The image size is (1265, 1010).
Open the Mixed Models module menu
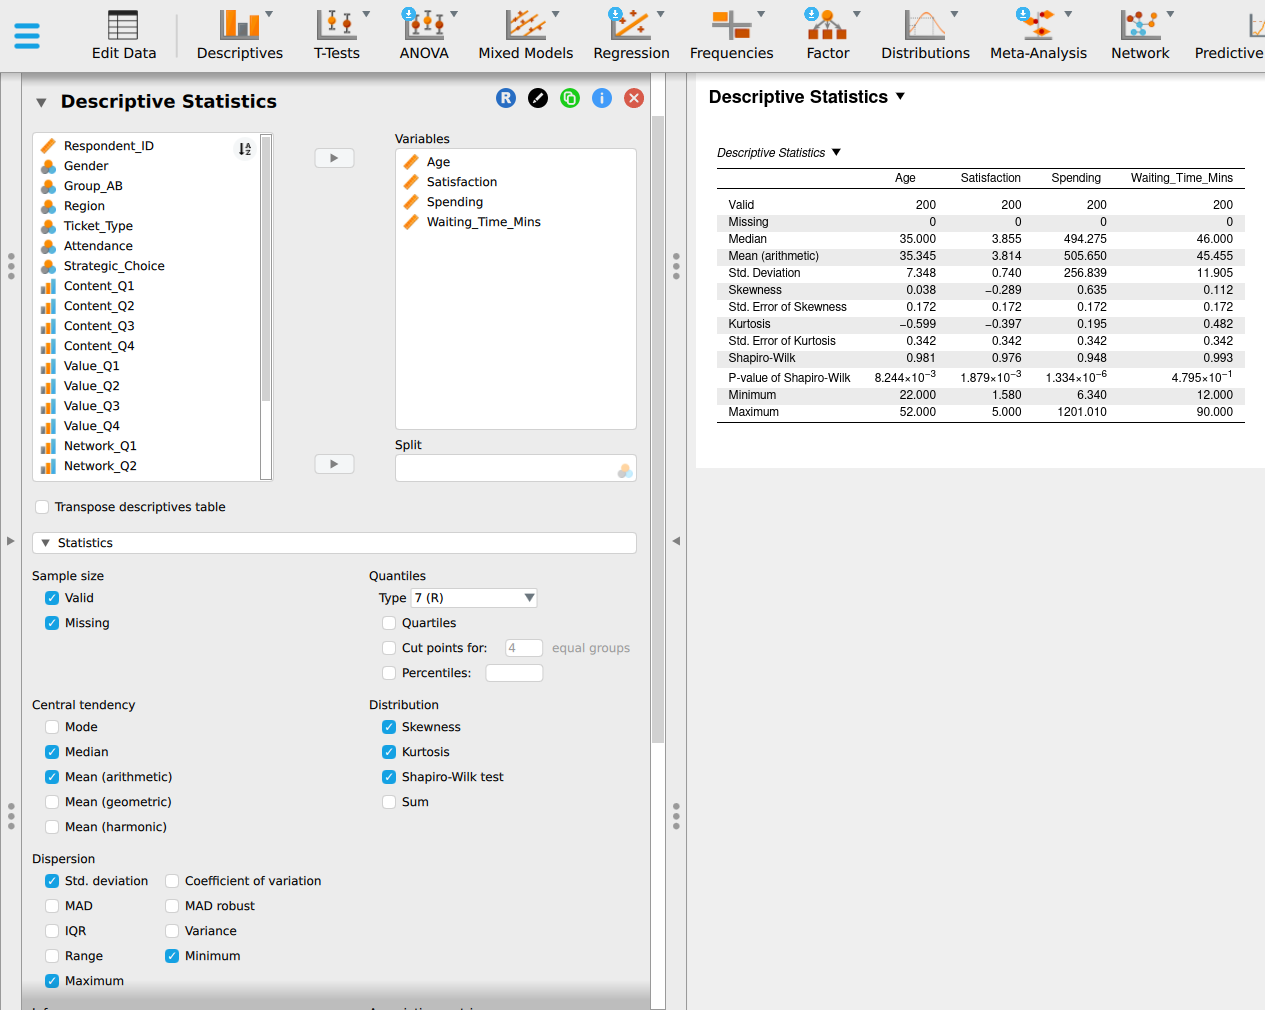pyautogui.click(x=526, y=35)
